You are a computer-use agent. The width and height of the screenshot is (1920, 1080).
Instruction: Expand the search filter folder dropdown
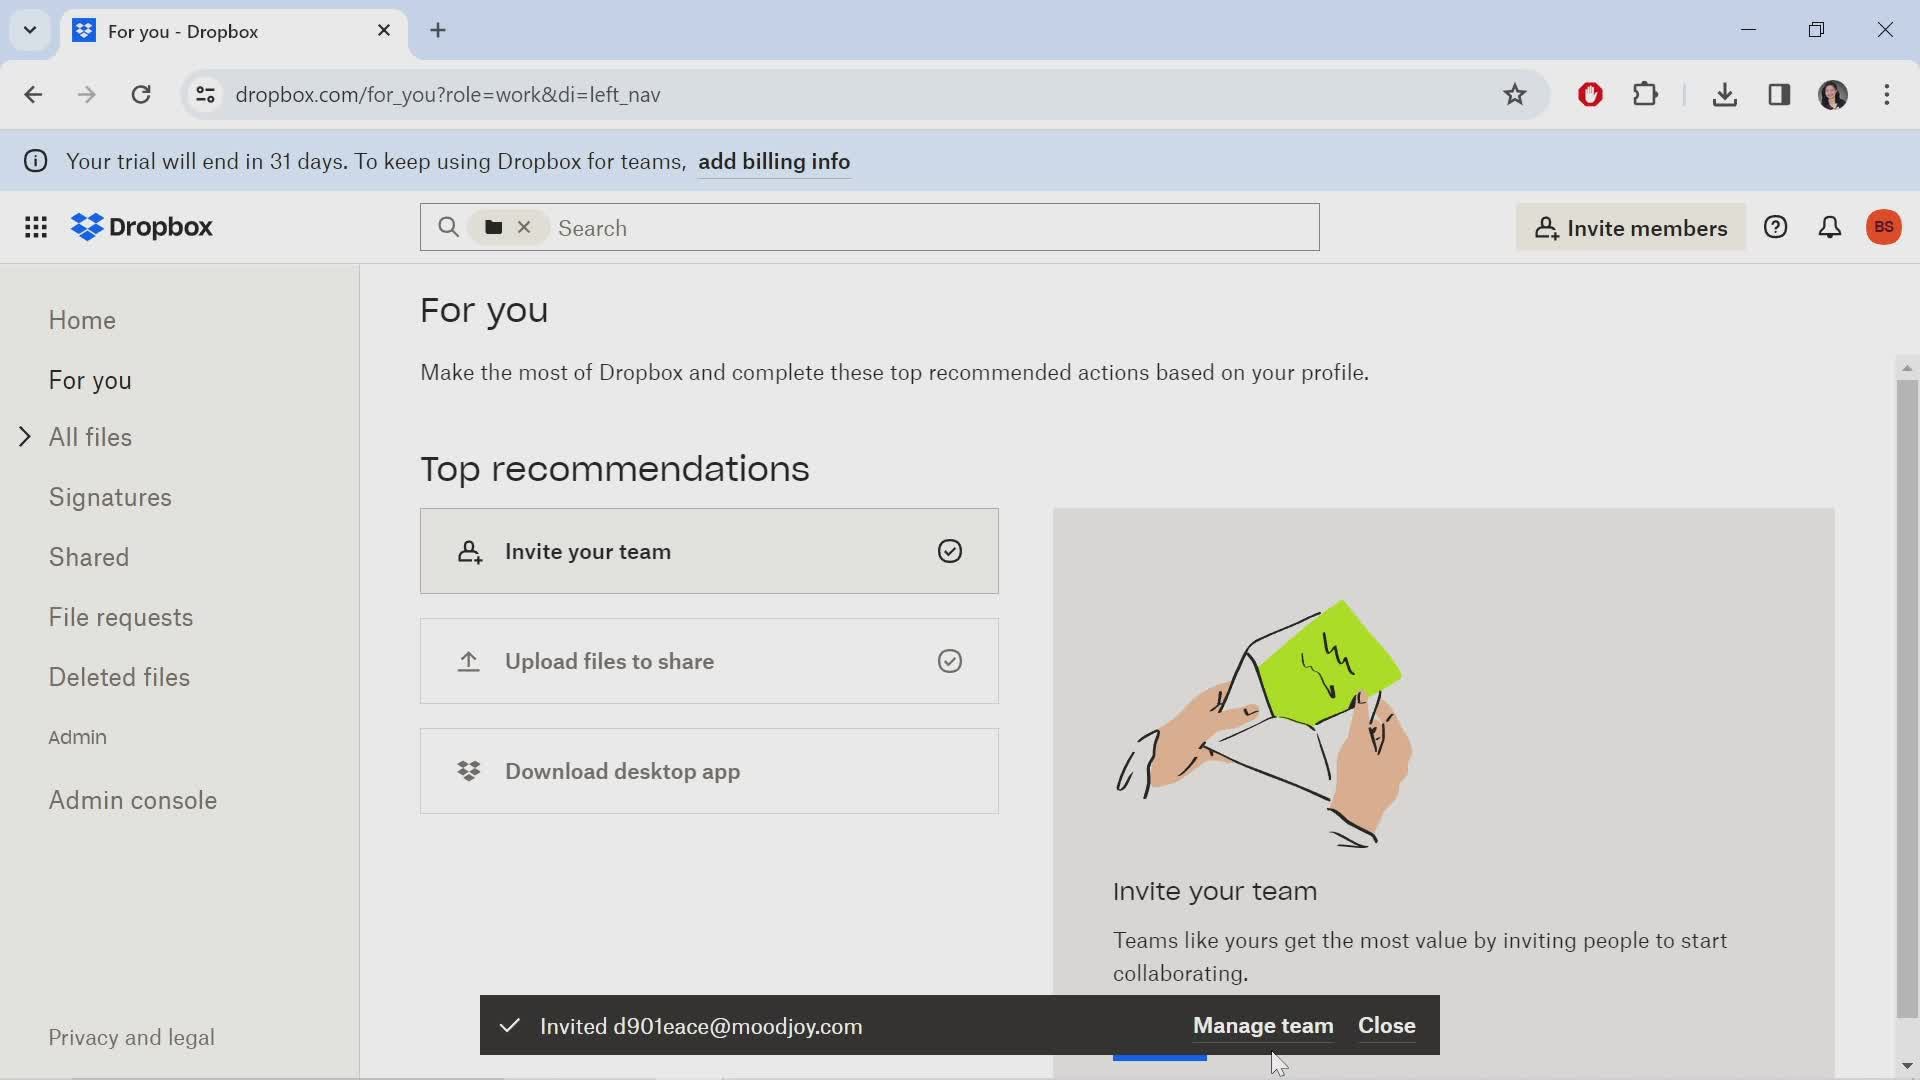tap(493, 227)
